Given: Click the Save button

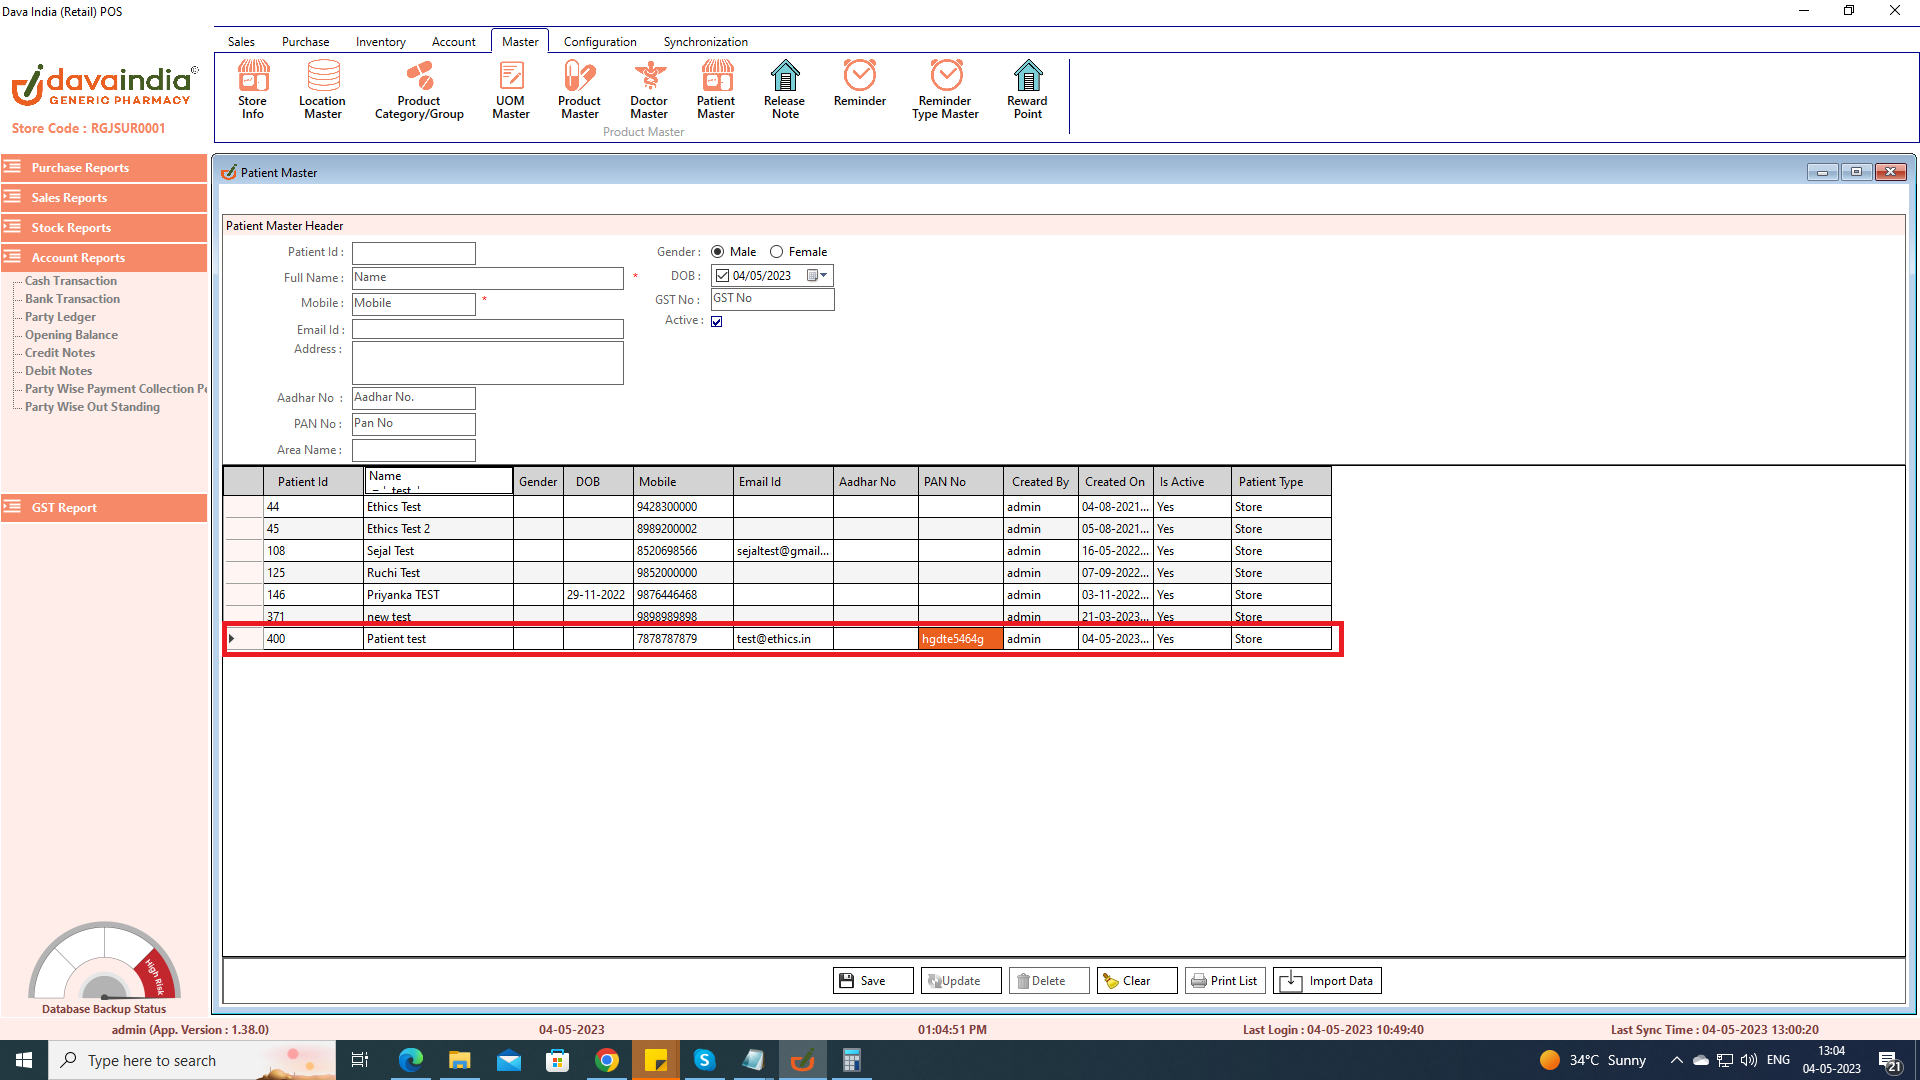Looking at the screenshot, I should pyautogui.click(x=872, y=981).
